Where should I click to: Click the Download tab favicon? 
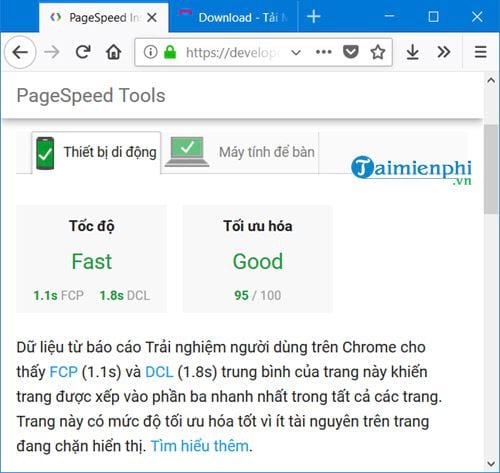point(185,14)
